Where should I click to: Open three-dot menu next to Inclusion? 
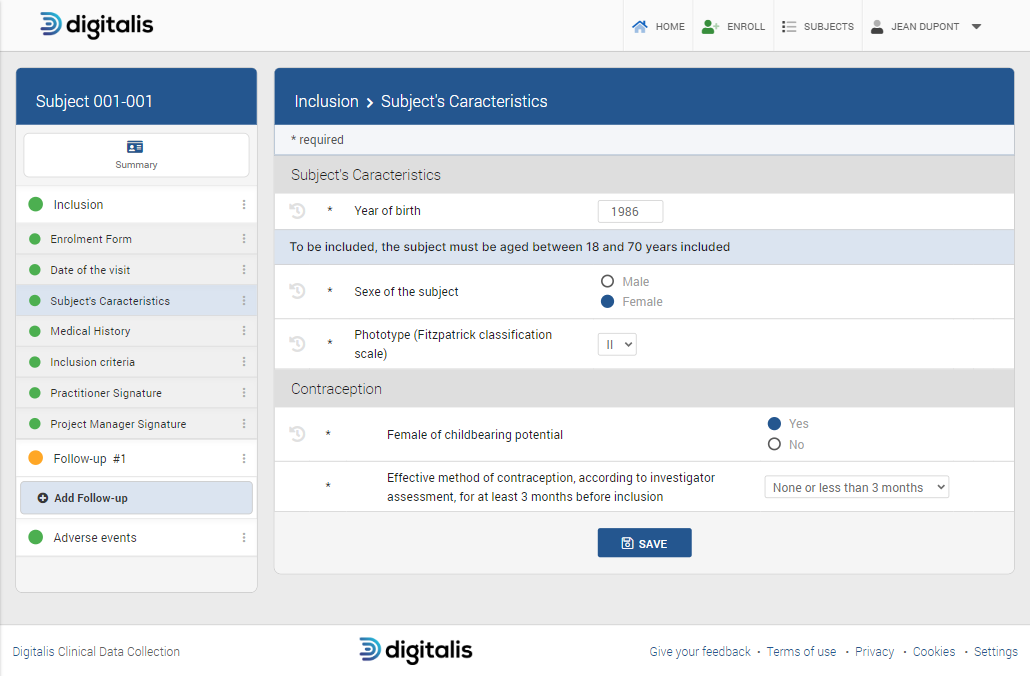[243, 205]
